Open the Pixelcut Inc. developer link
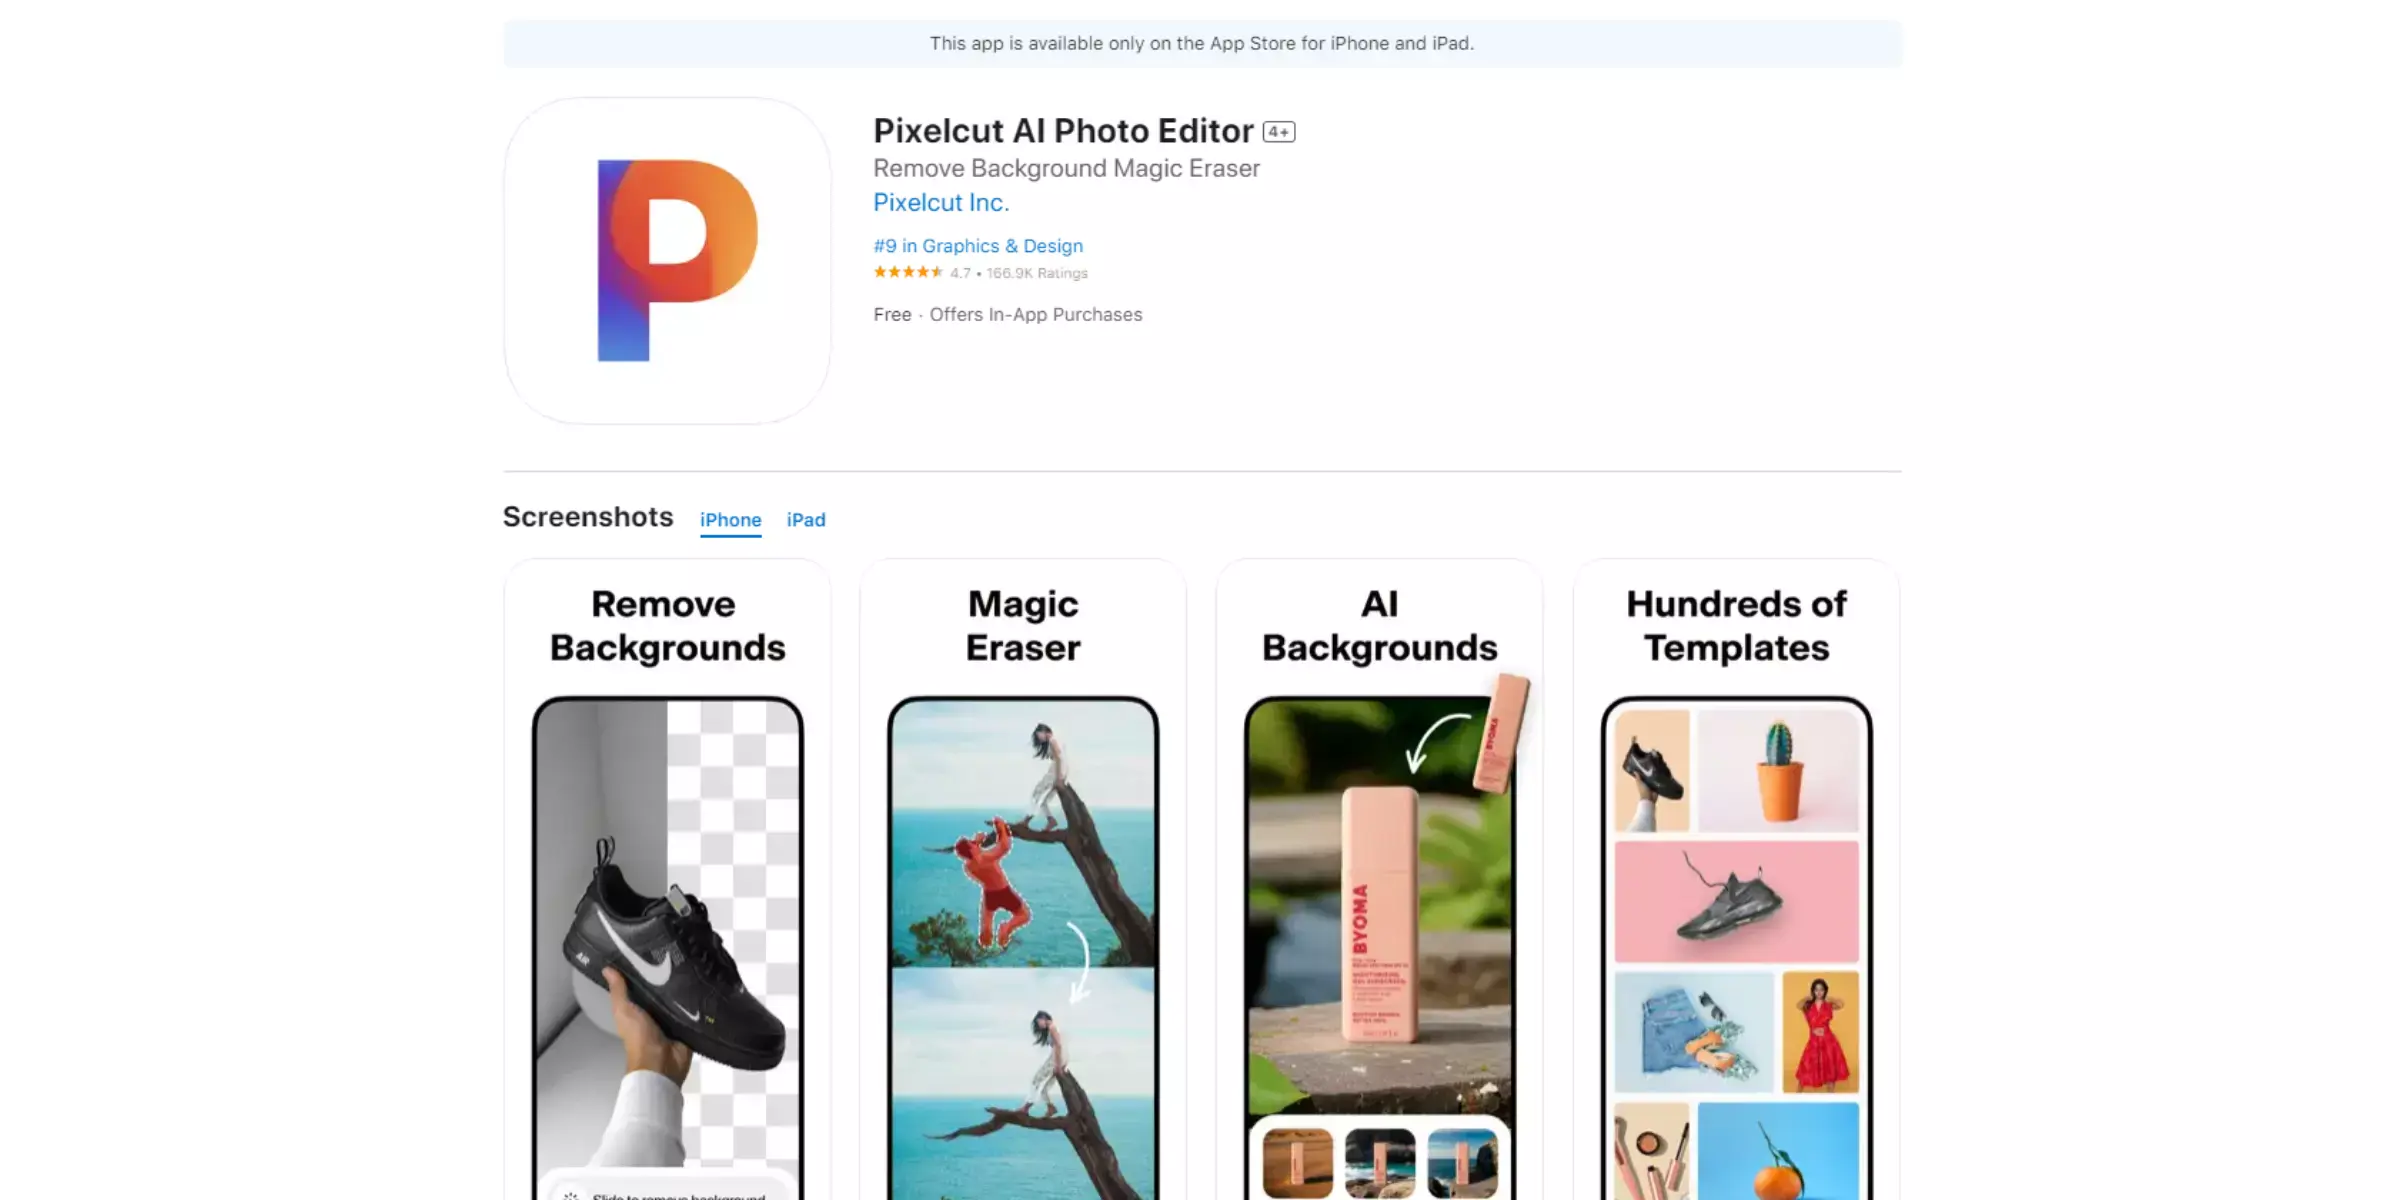The height and width of the screenshot is (1200, 2400). (x=941, y=202)
